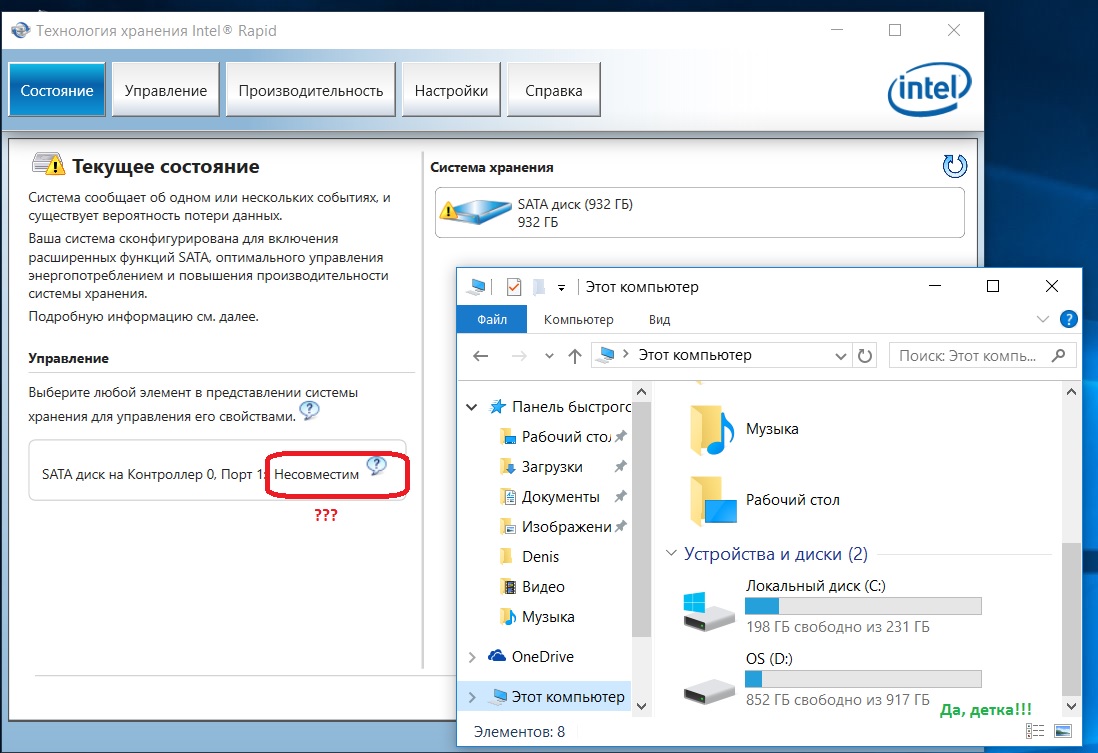Open the Справка tab

(553, 90)
